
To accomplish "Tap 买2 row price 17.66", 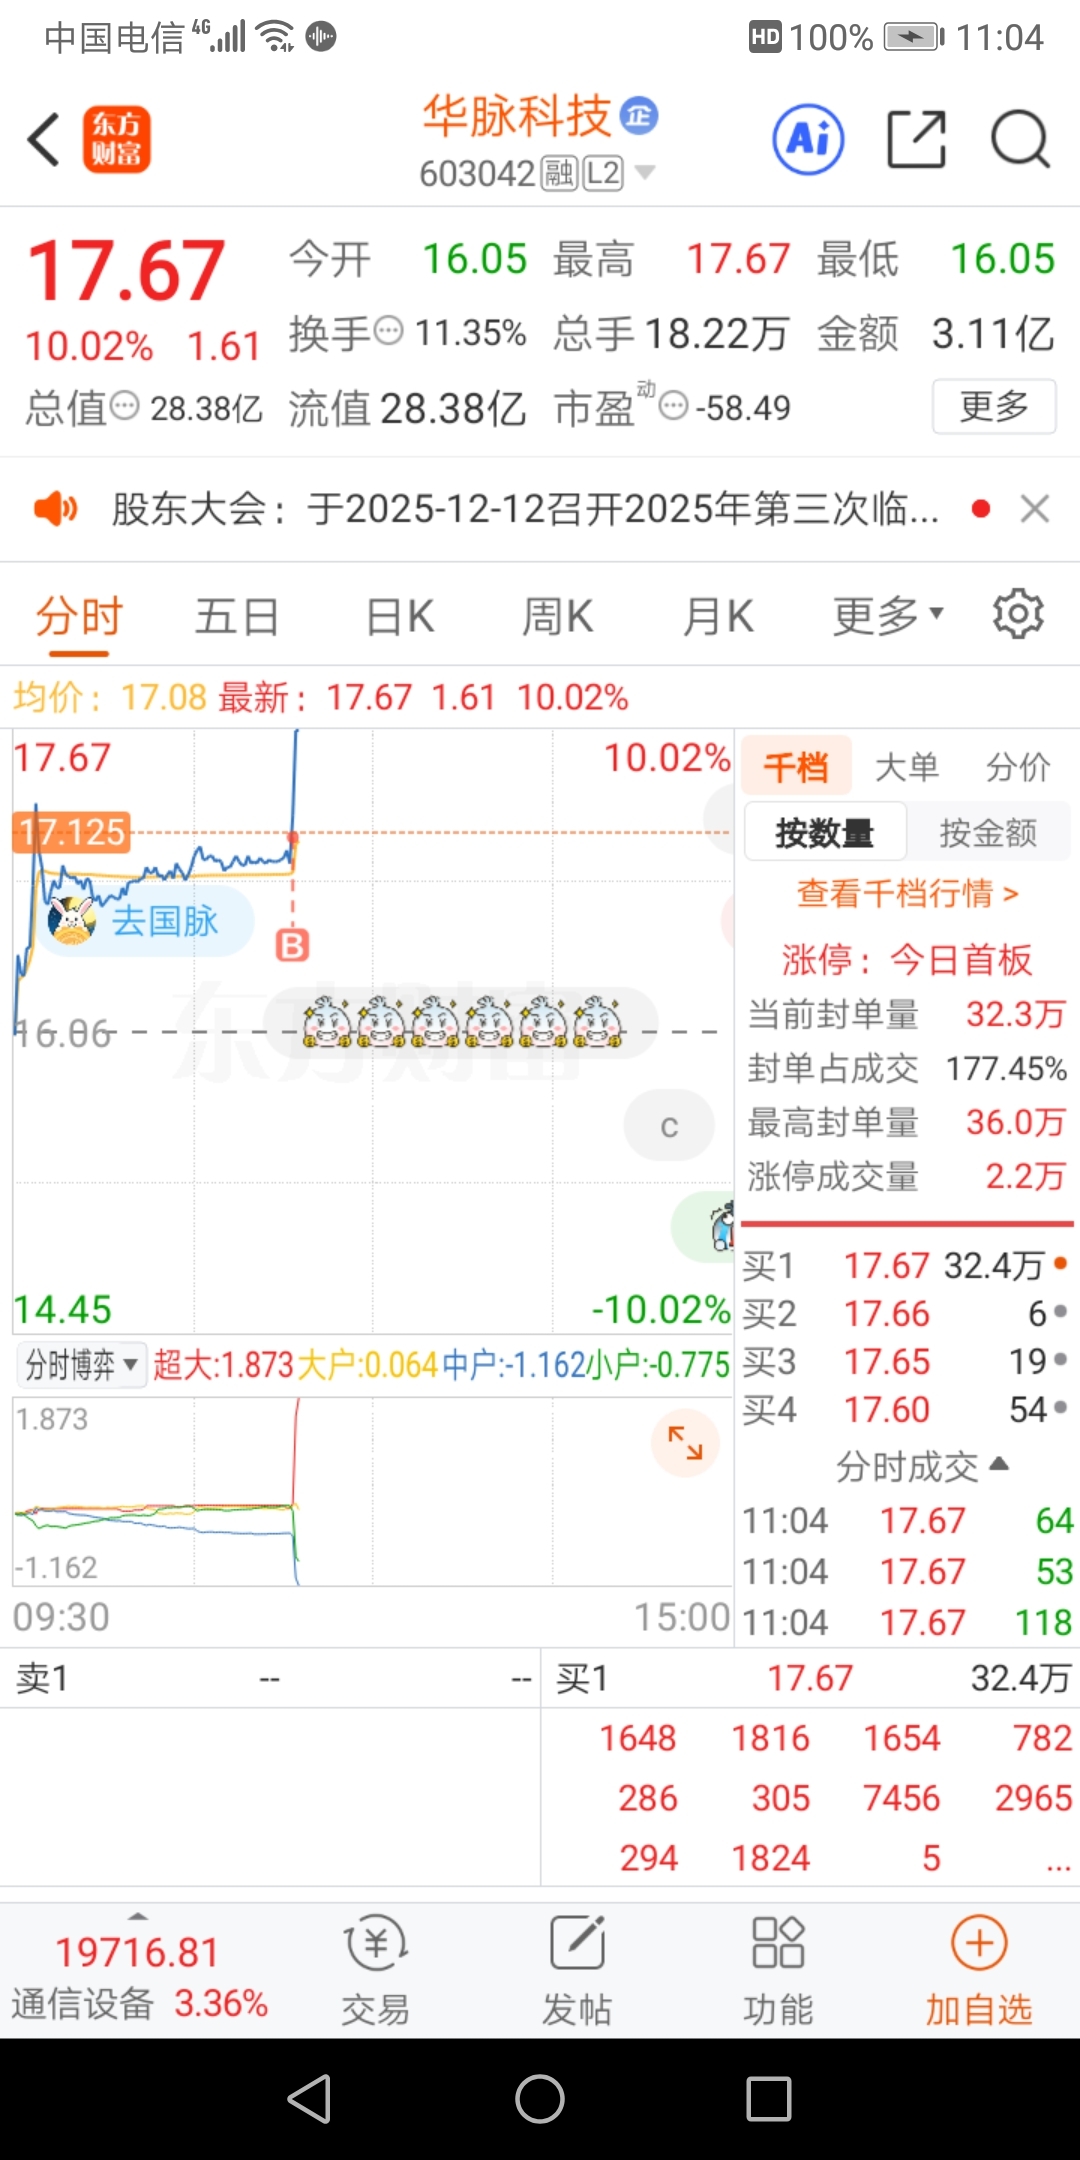I will coord(887,1313).
